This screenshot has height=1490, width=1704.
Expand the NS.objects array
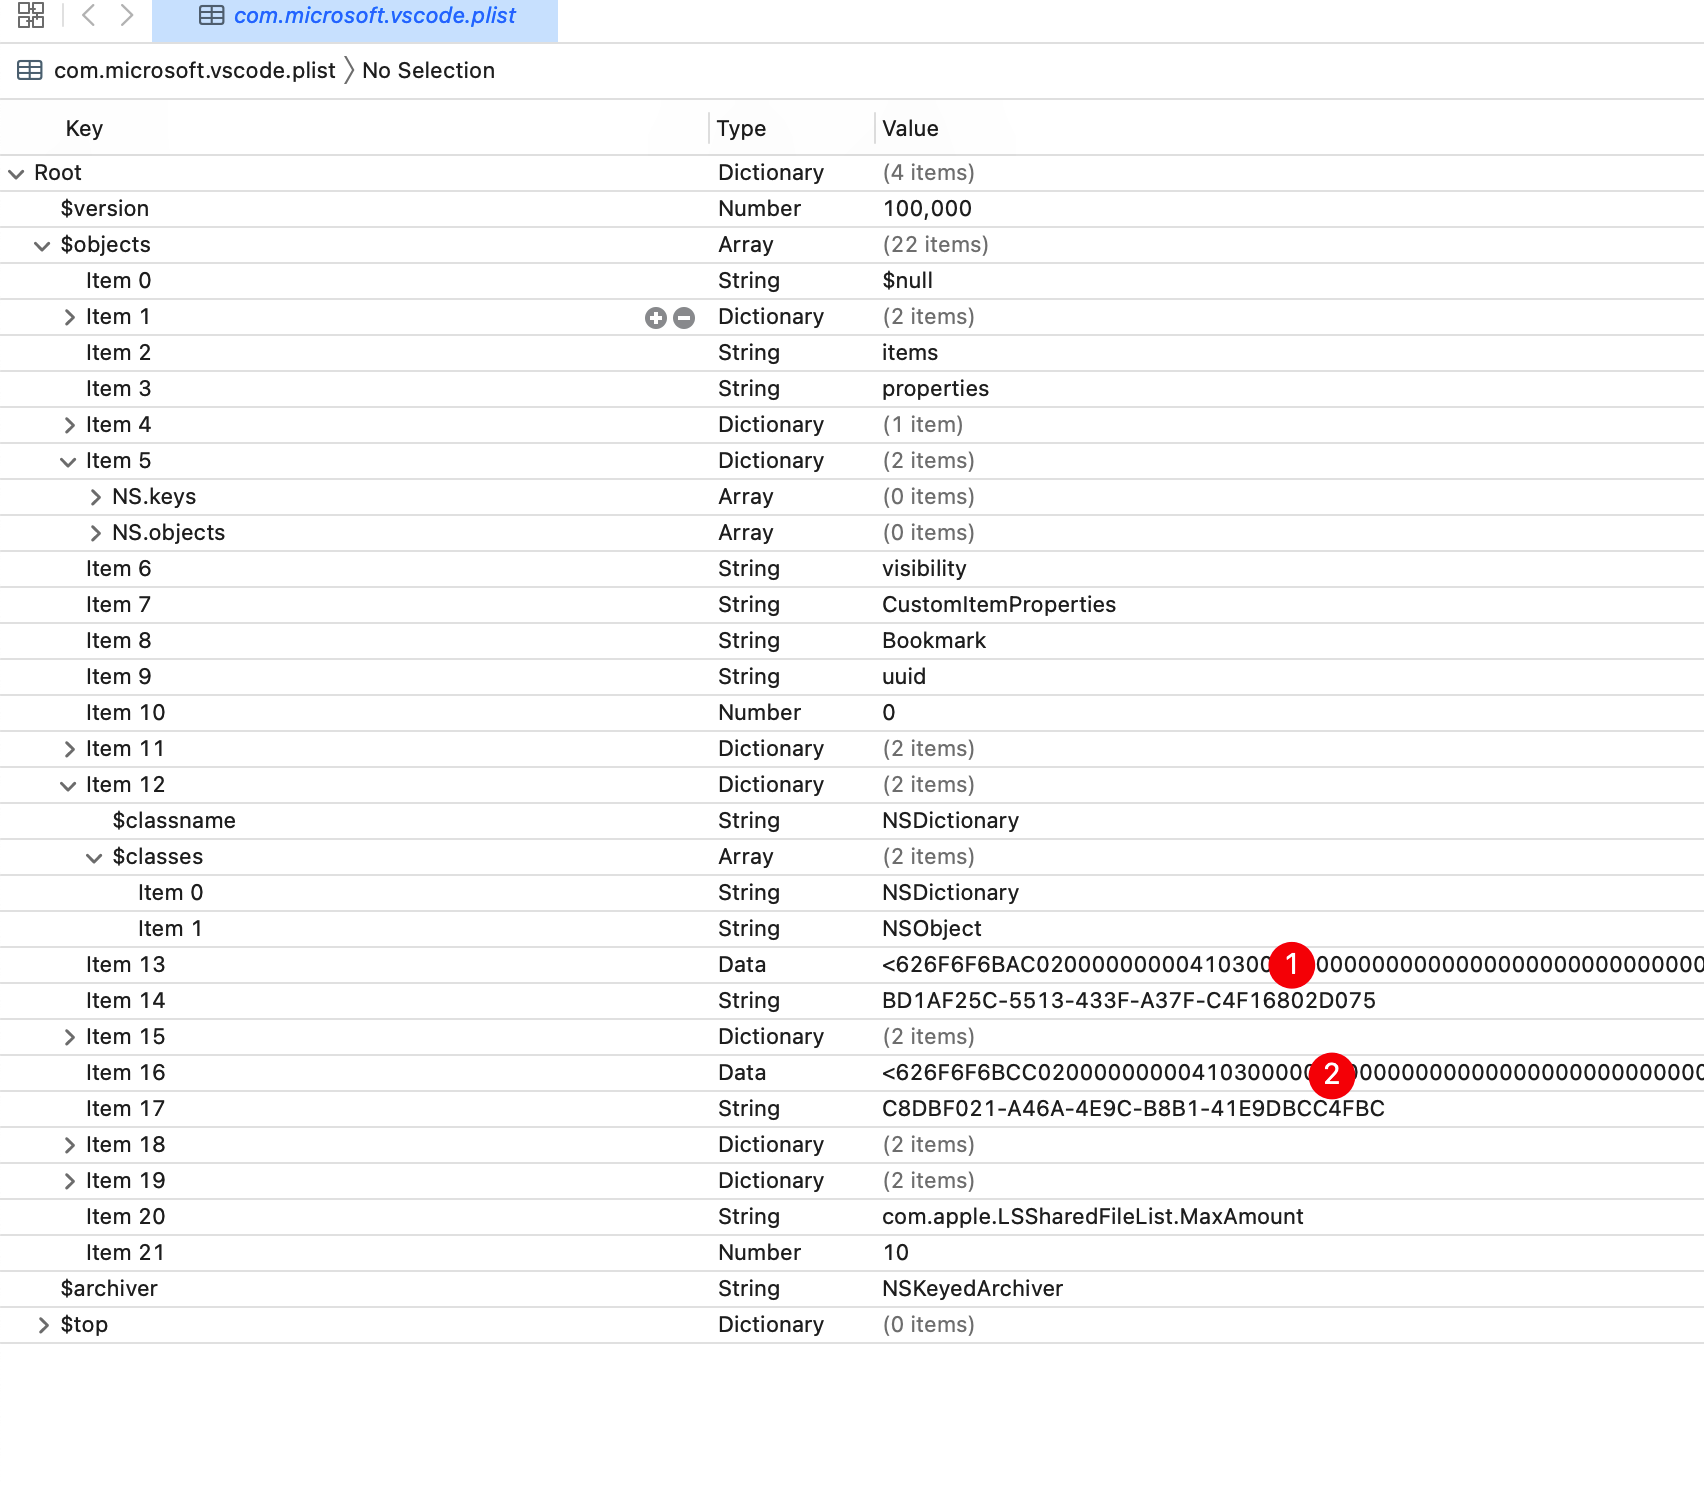(95, 533)
